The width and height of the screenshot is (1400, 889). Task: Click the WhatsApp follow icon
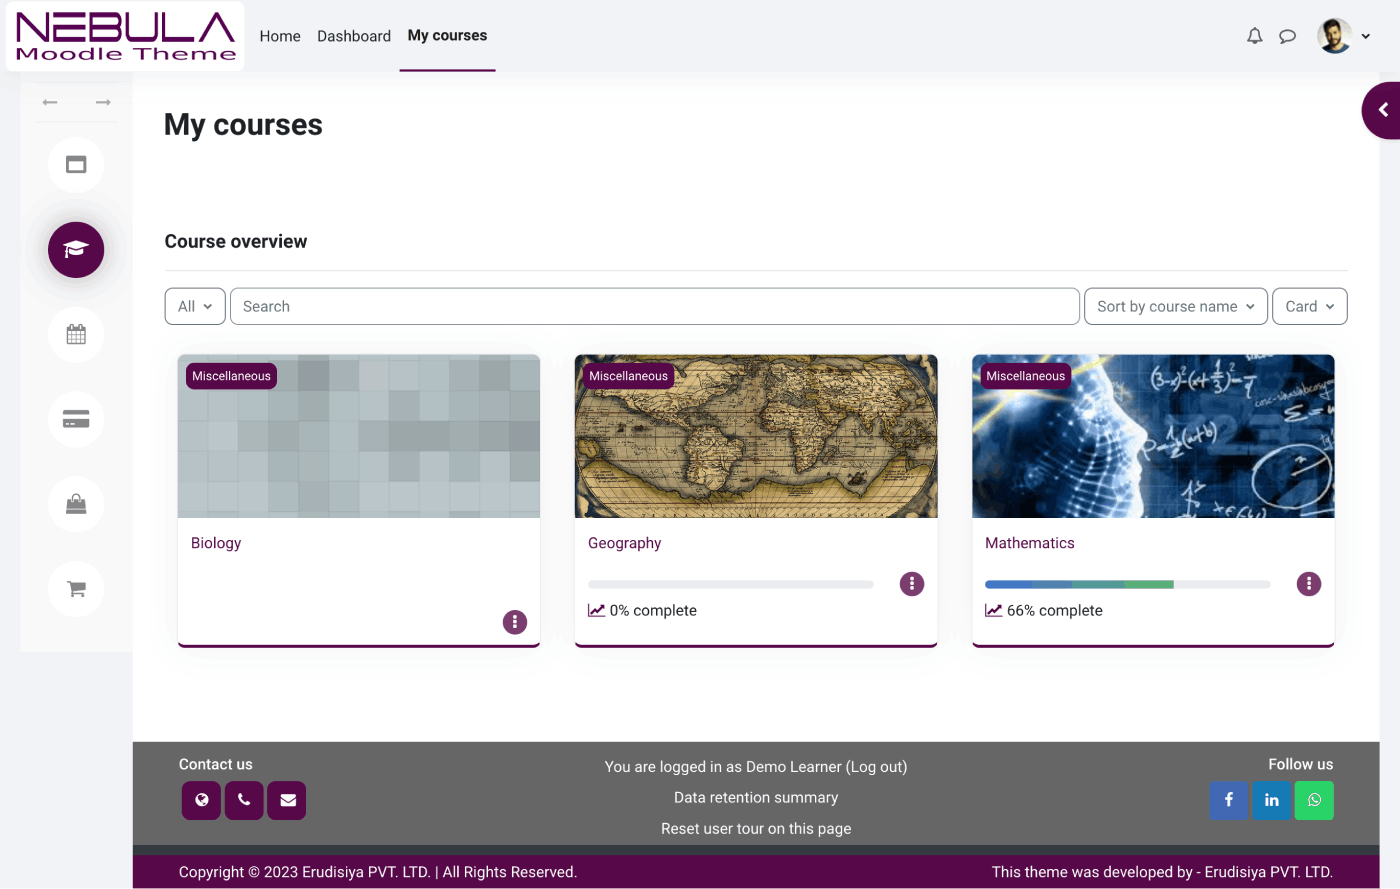(x=1314, y=800)
